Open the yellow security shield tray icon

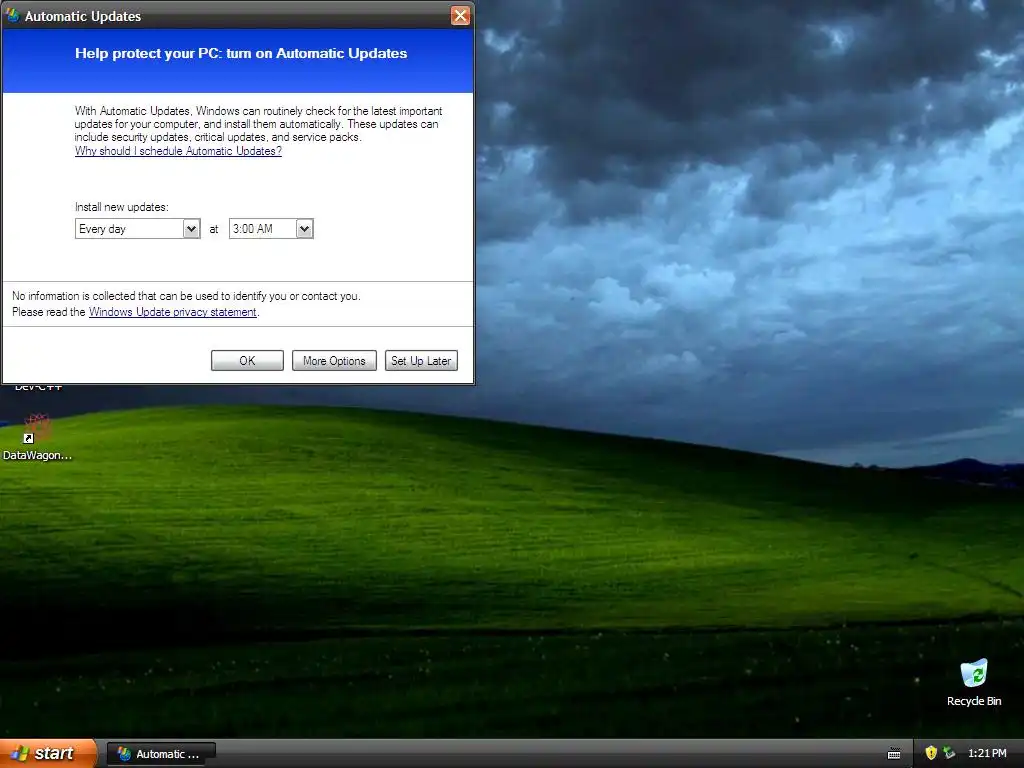(931, 753)
